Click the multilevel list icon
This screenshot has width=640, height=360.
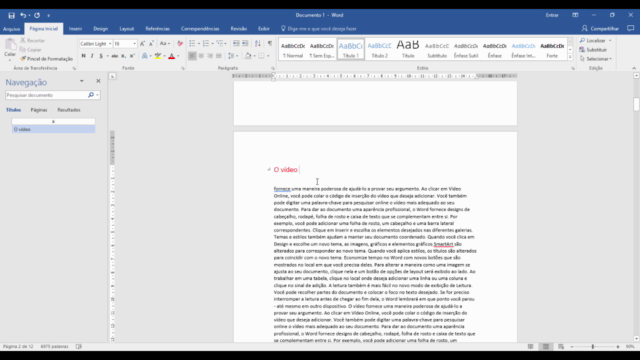[x=220, y=44]
